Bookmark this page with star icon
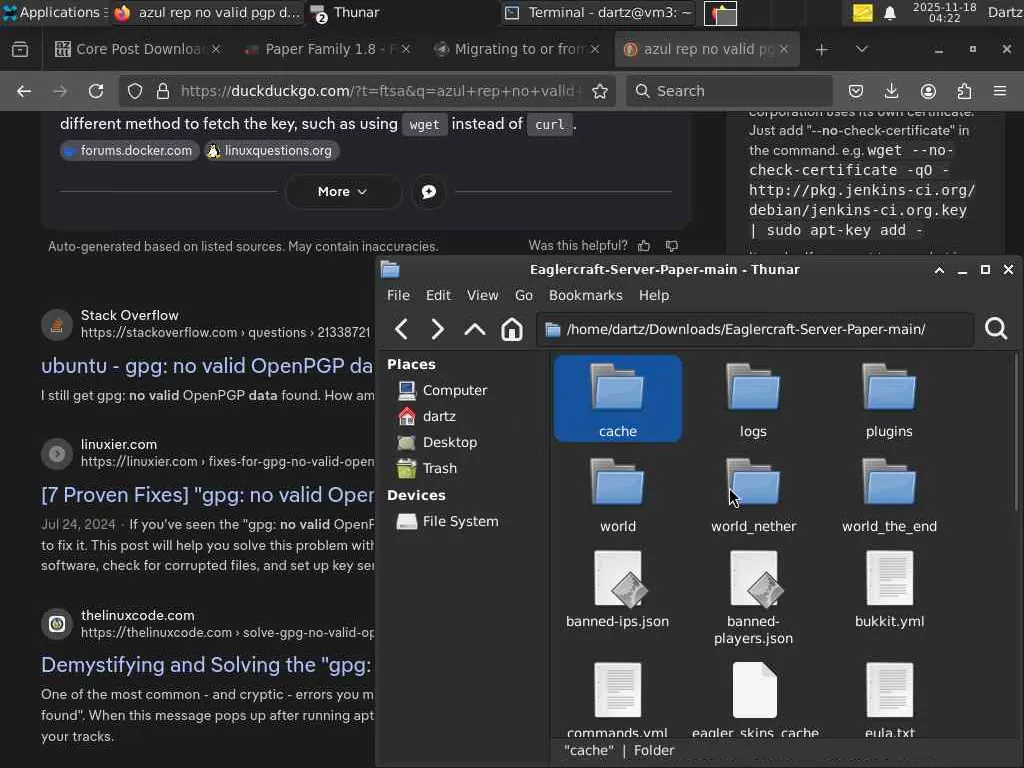 [x=600, y=91]
